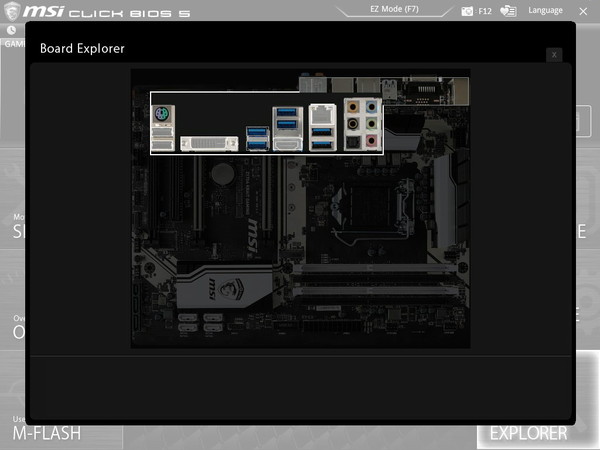The image size is (600, 450).
Task: Switch to EZ Mode (F7)
Action: [x=394, y=9]
